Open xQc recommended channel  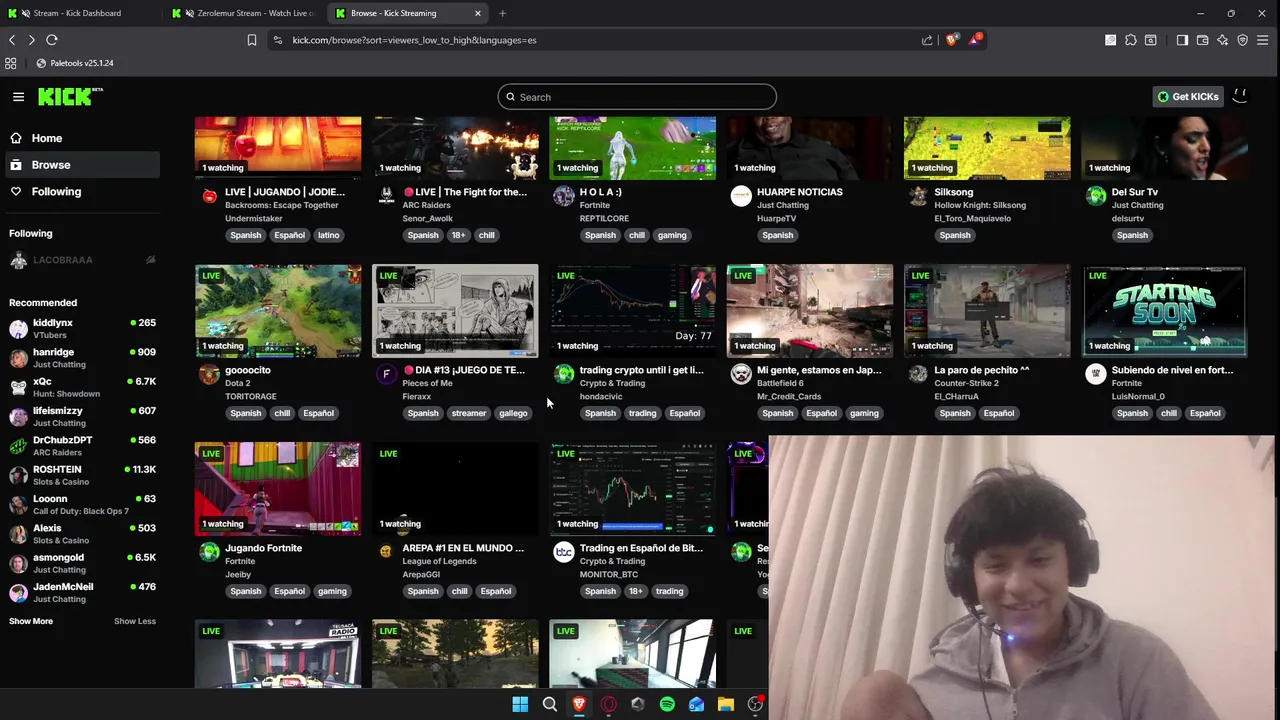click(80, 387)
